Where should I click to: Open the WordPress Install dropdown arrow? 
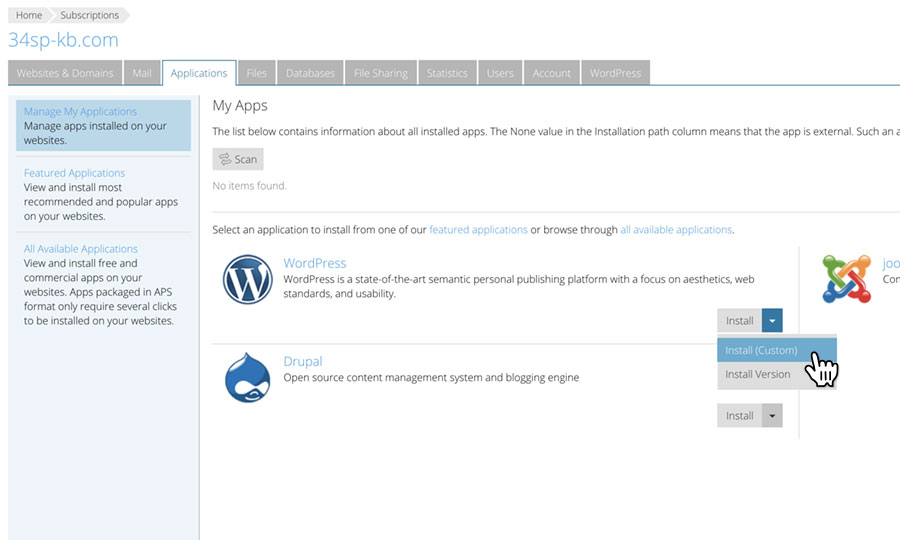[772, 321]
